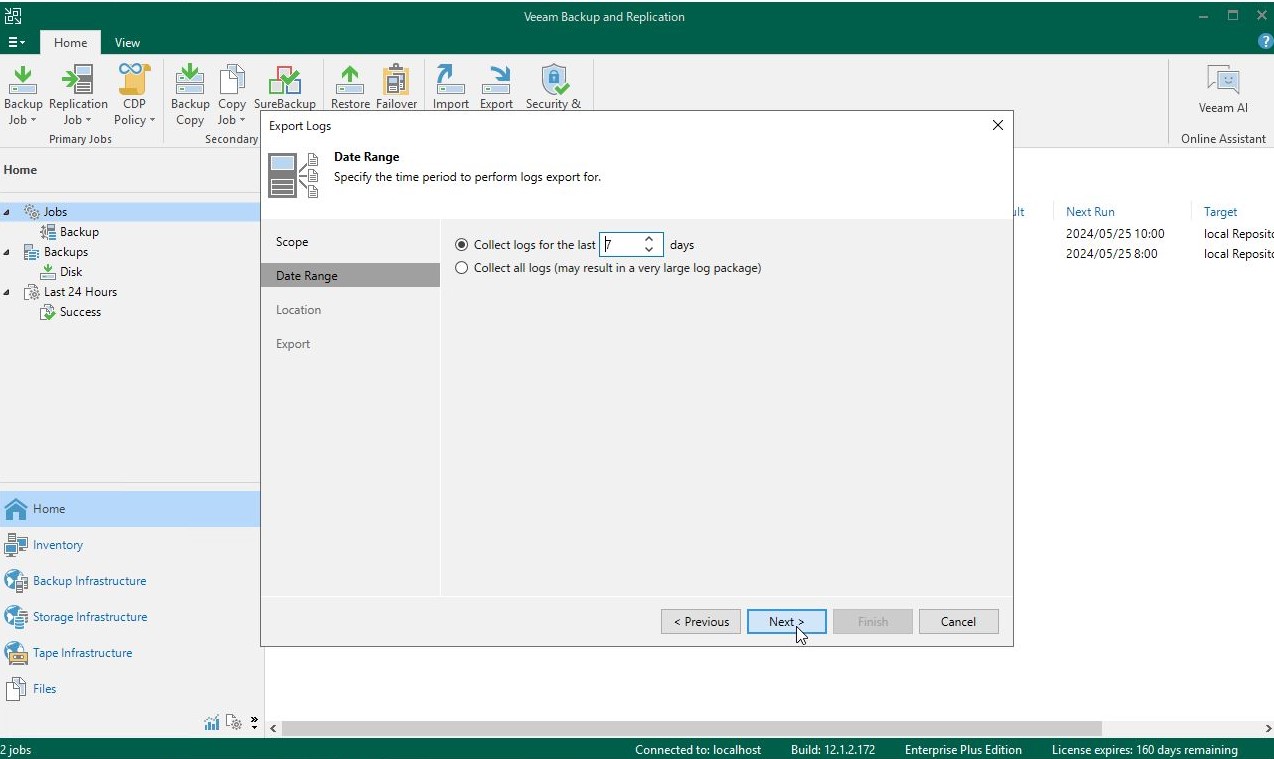
Task: Click the Next button
Action: pos(787,622)
